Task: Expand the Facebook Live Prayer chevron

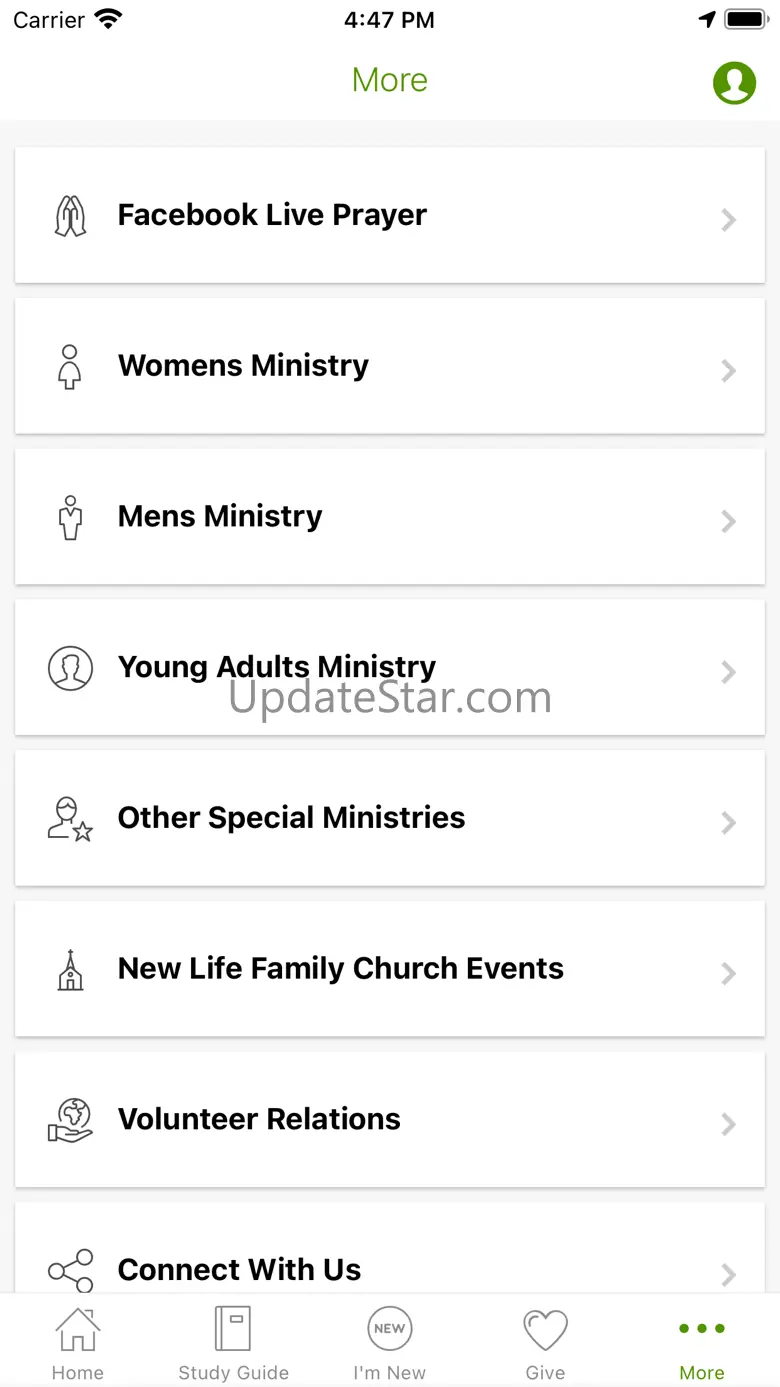Action: (729, 220)
